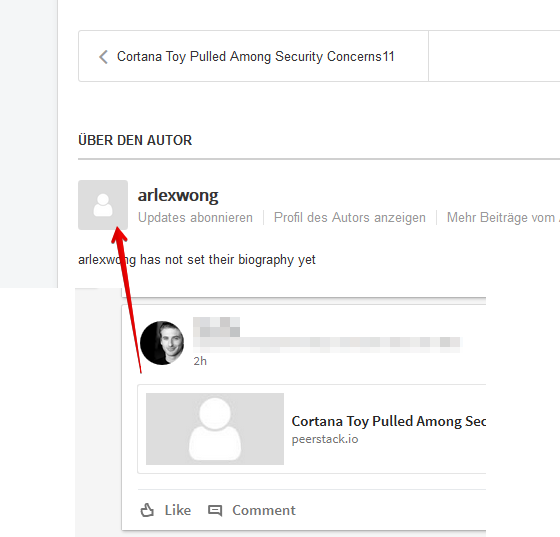
Task: Click the peerstack.io domain text
Action: (x=325, y=439)
